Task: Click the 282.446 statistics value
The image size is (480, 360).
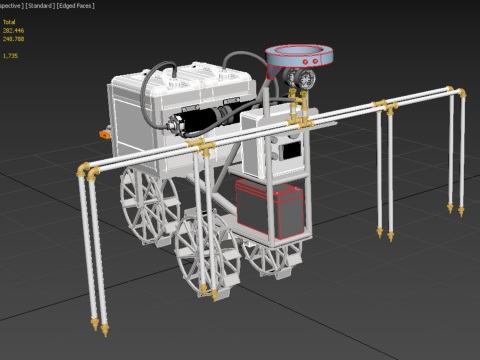Action: [x=13, y=30]
